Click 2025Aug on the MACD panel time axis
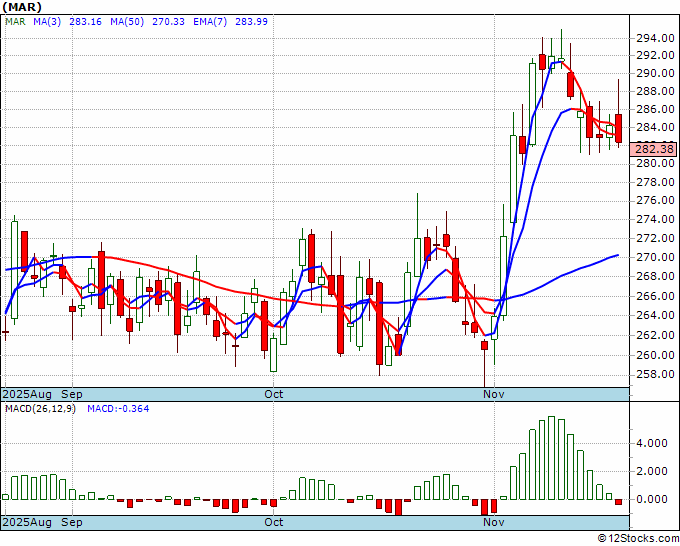 27,522
